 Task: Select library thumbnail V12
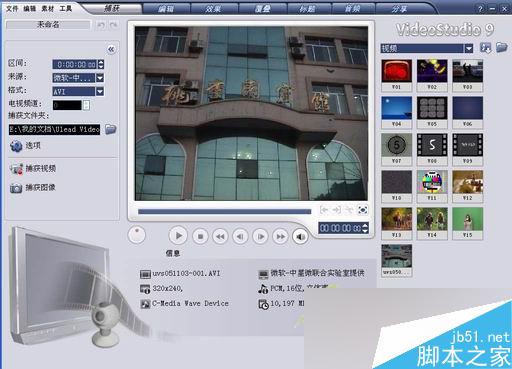(x=468, y=186)
